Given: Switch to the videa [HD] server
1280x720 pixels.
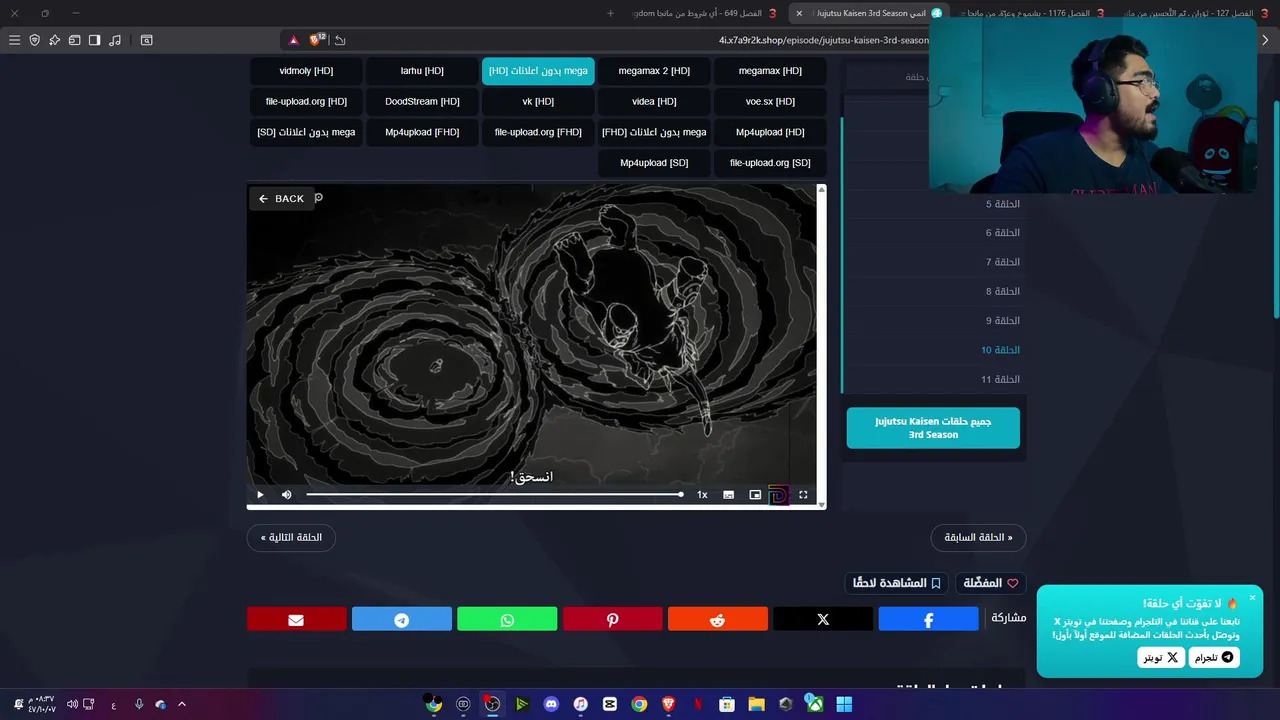Looking at the screenshot, I should [654, 102].
